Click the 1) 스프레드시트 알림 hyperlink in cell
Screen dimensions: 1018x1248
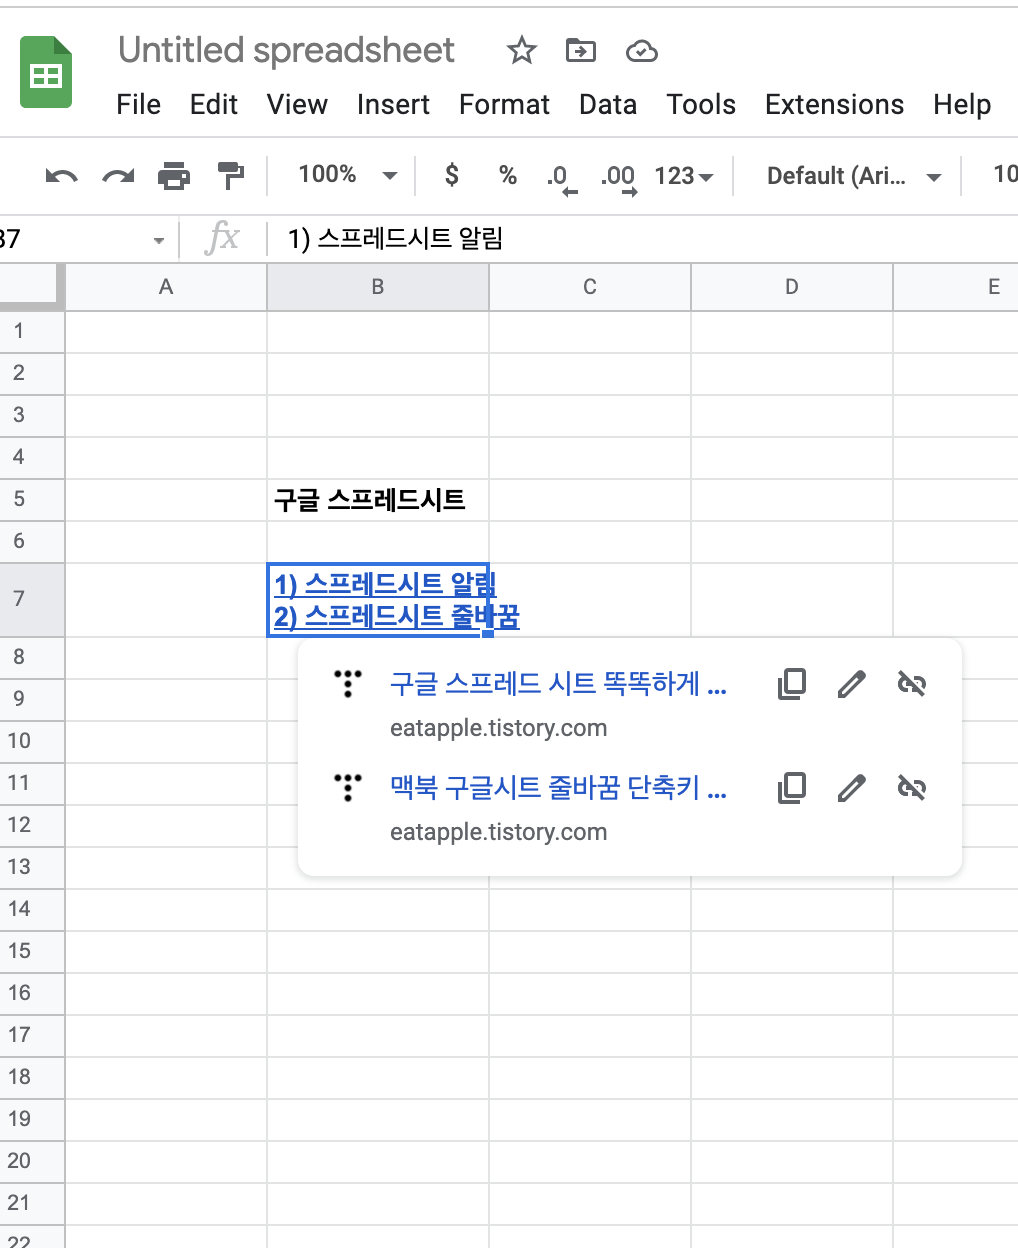pyautogui.click(x=385, y=584)
